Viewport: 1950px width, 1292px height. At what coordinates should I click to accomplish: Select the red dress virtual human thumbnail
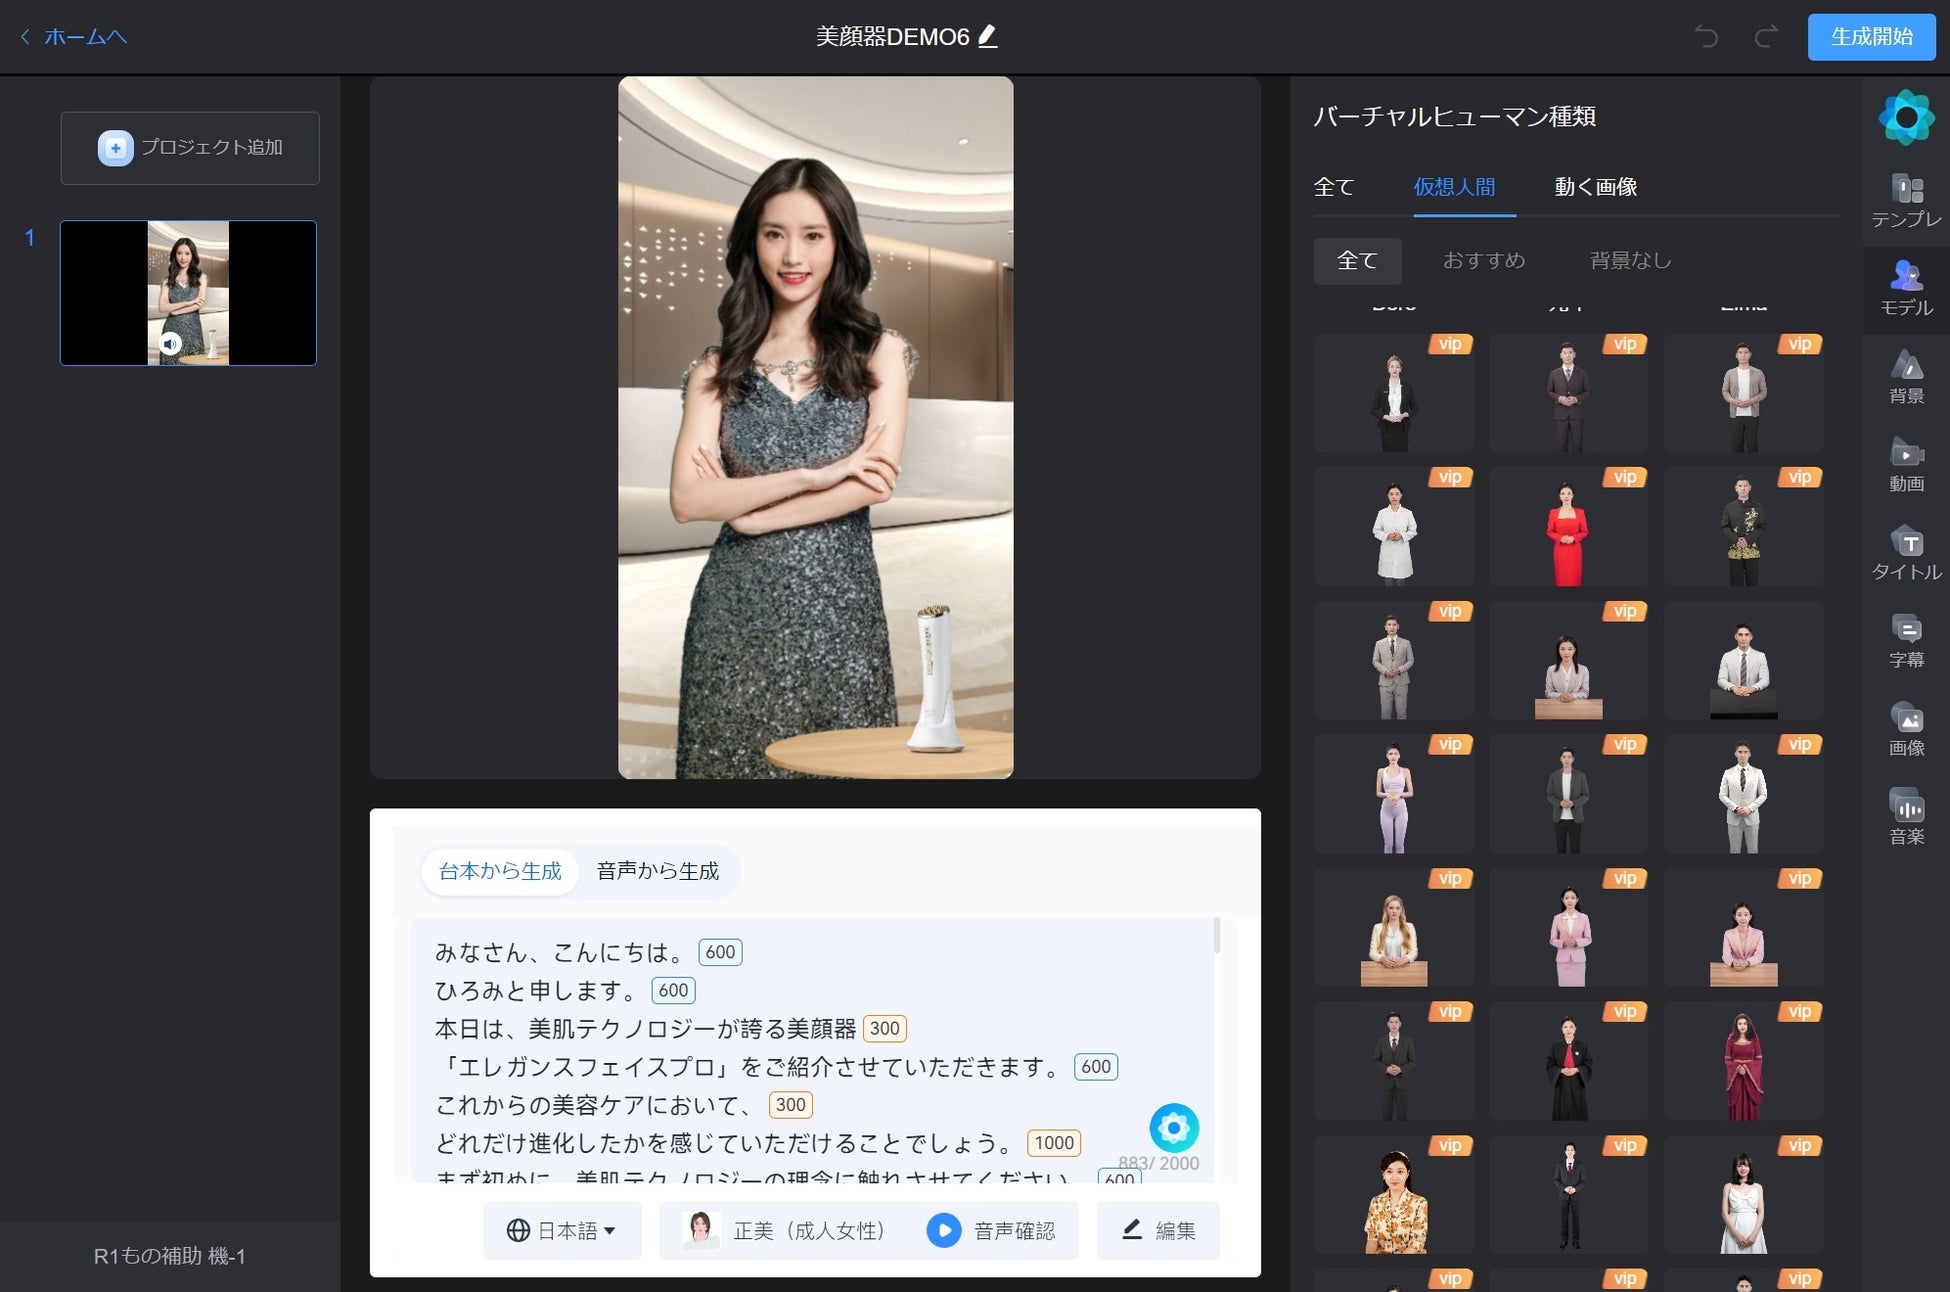click(x=1567, y=528)
